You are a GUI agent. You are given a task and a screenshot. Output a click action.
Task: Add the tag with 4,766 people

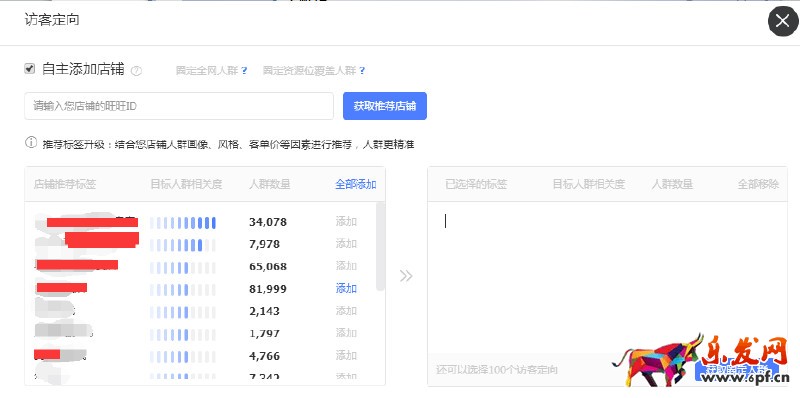pos(346,355)
